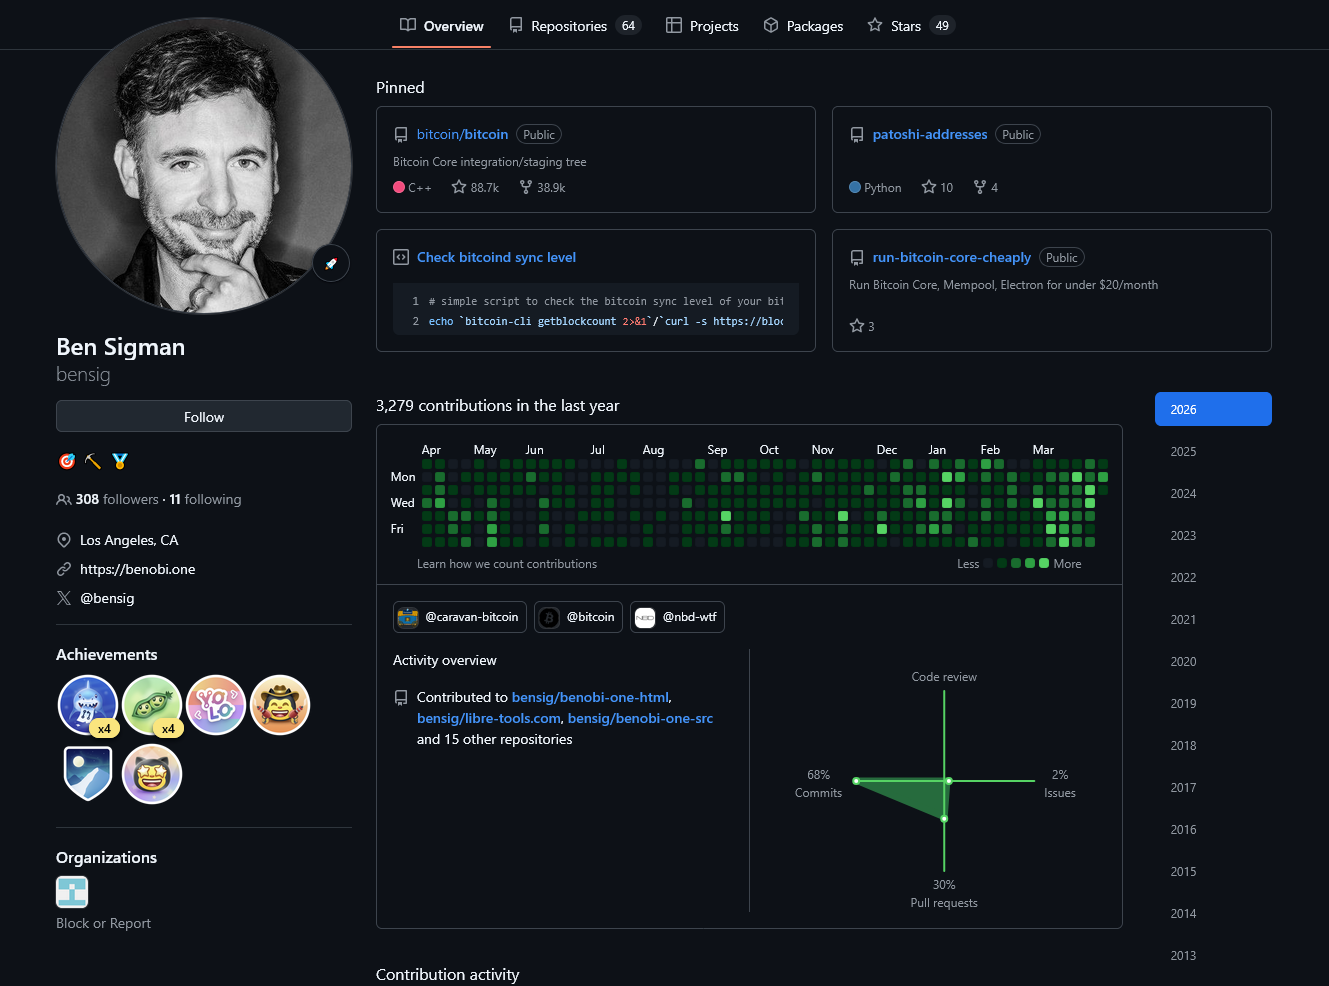Select the 2023 contribution year
1329x986 pixels.
pos(1213,535)
